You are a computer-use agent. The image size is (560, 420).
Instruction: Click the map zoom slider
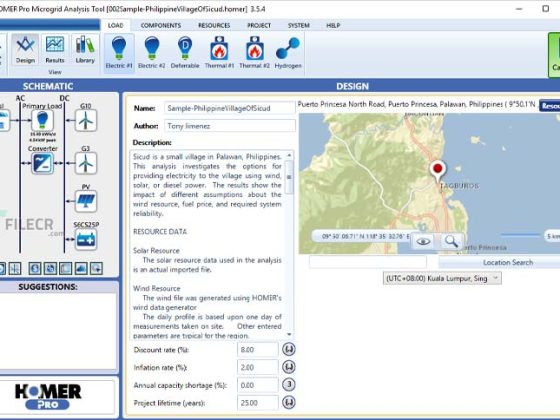point(521,235)
